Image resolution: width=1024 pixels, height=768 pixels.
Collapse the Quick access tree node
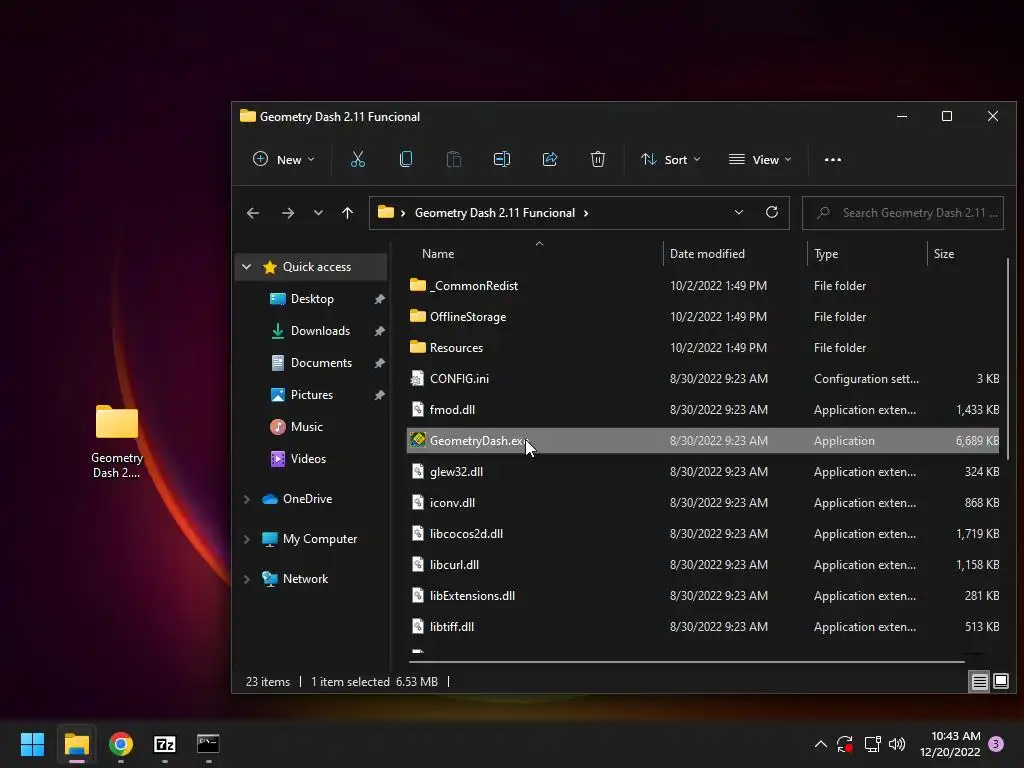point(246,266)
